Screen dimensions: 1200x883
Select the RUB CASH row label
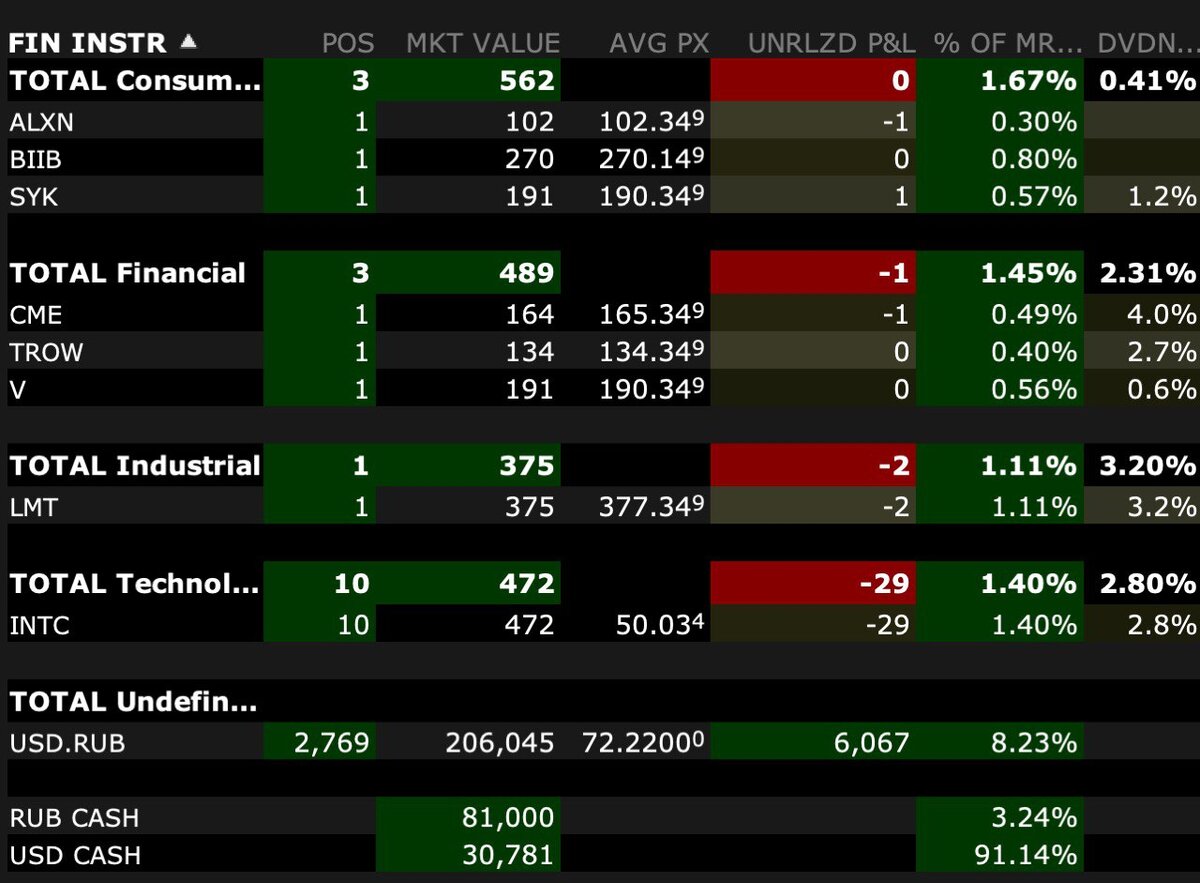click(74, 818)
